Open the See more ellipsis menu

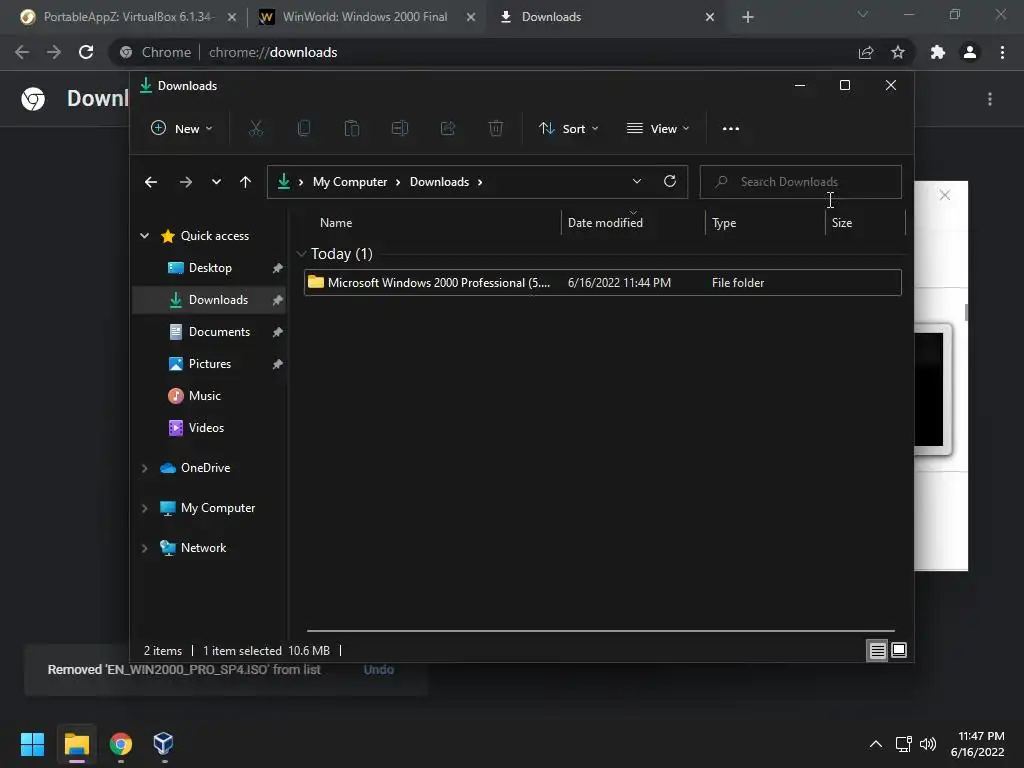731,129
